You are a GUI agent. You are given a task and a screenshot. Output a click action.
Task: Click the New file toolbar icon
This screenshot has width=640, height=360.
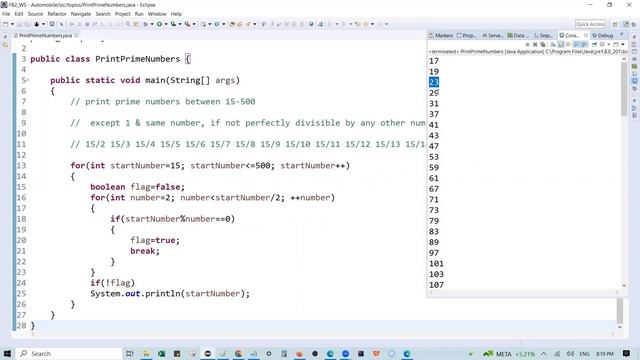(x=5, y=24)
